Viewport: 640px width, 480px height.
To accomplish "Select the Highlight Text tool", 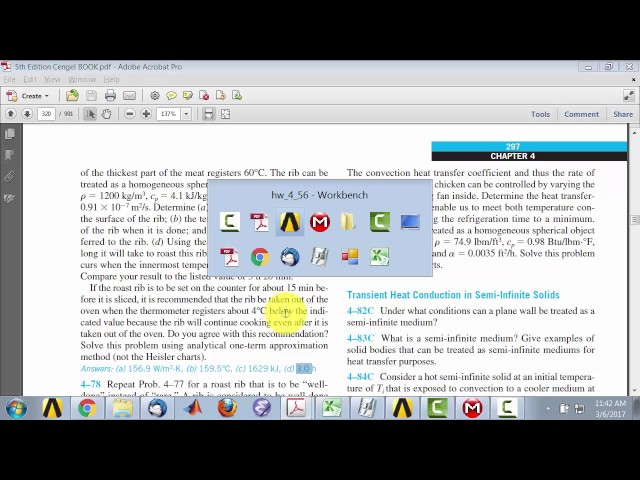I will click(x=188, y=96).
